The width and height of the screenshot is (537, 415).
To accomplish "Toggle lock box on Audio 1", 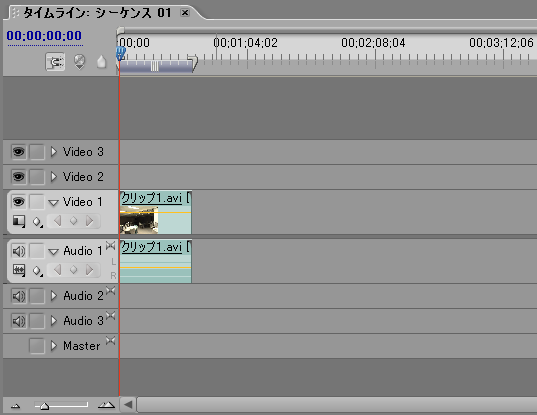I will coord(37,251).
